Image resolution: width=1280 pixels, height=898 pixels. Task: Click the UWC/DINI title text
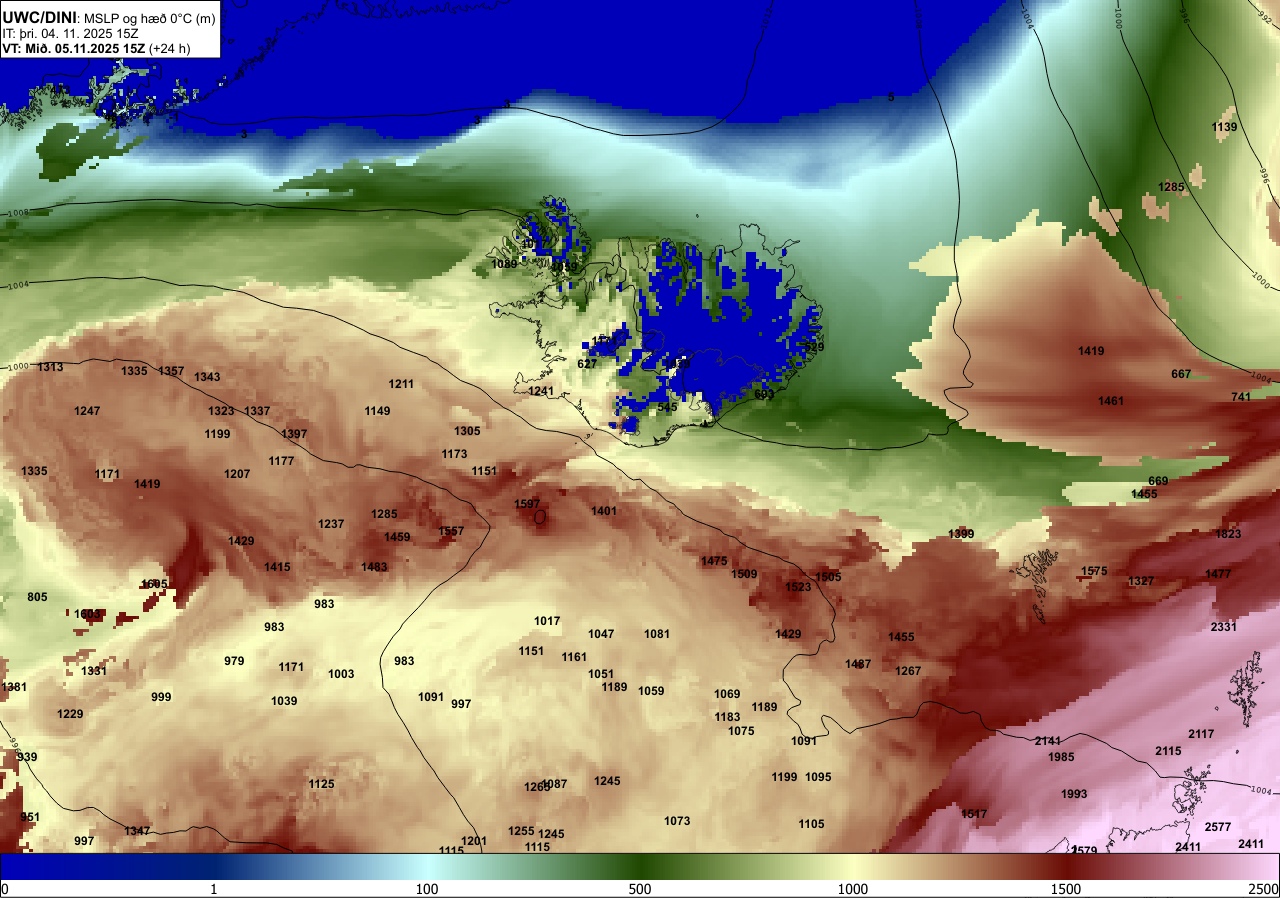(38, 18)
